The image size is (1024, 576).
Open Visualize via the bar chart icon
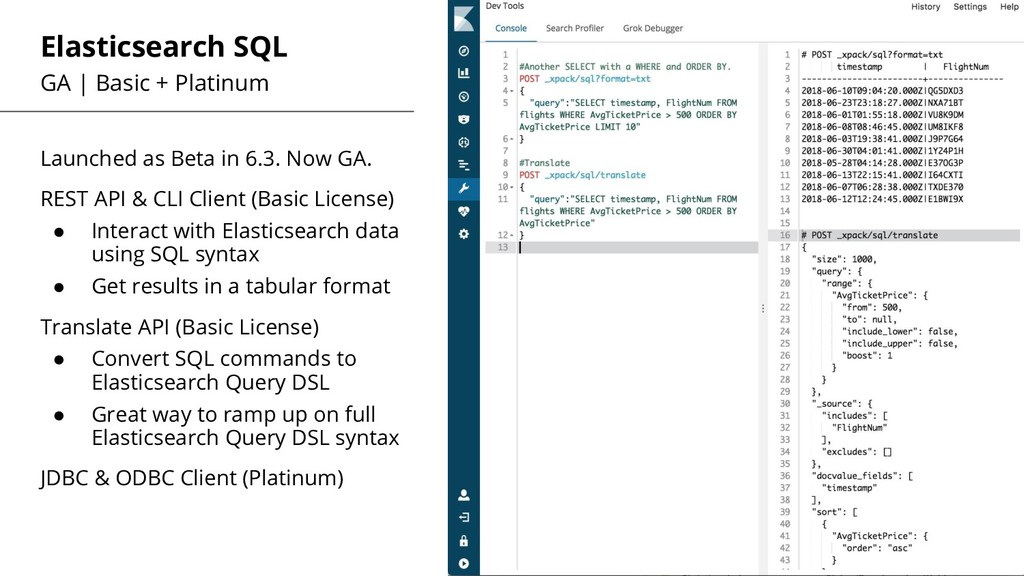coord(464,73)
